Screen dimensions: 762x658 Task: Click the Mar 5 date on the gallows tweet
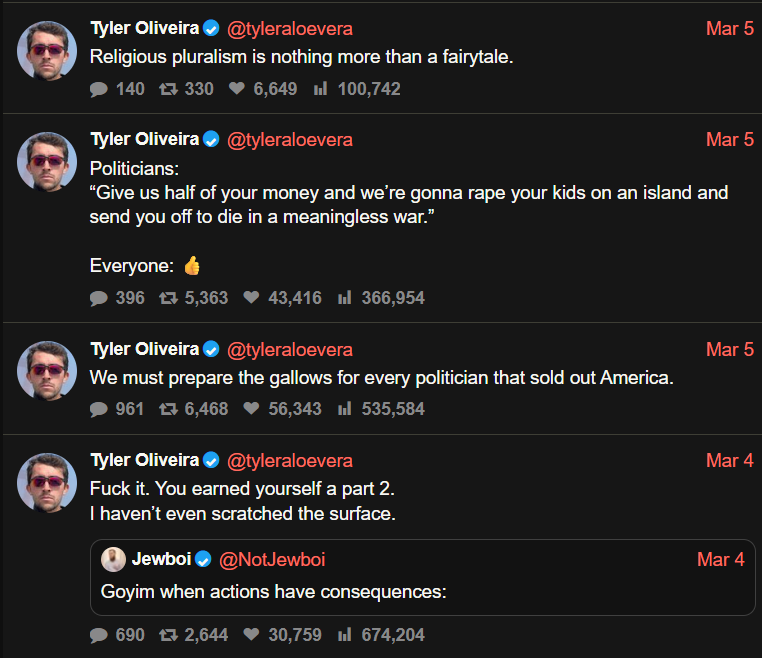point(730,350)
